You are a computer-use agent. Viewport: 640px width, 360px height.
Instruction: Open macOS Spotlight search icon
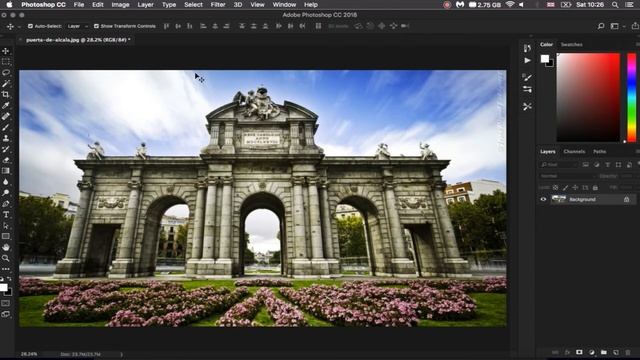[615, 5]
